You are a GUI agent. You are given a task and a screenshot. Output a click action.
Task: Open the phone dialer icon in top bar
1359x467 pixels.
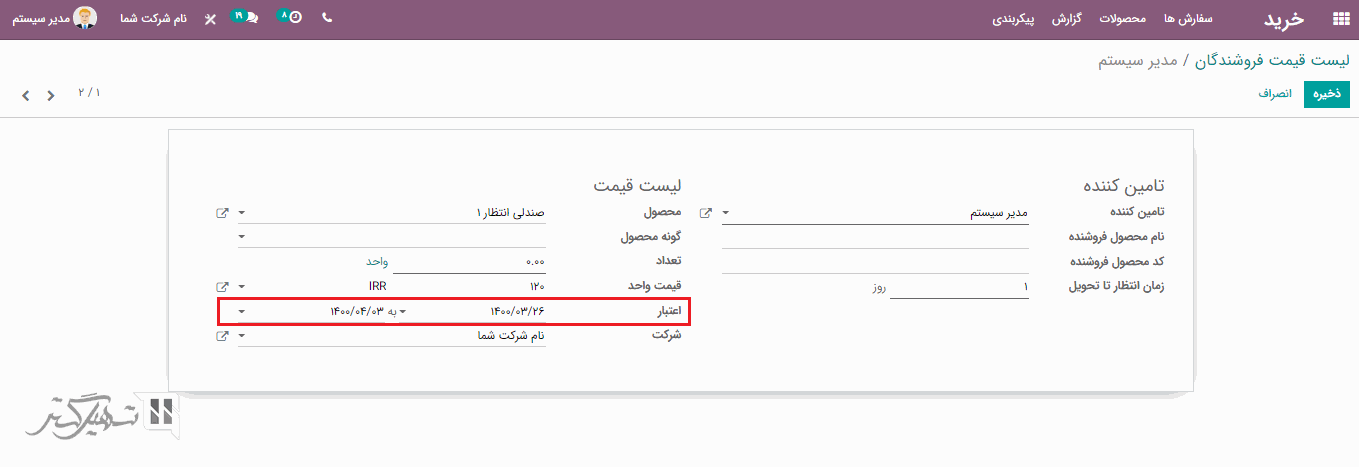point(327,18)
